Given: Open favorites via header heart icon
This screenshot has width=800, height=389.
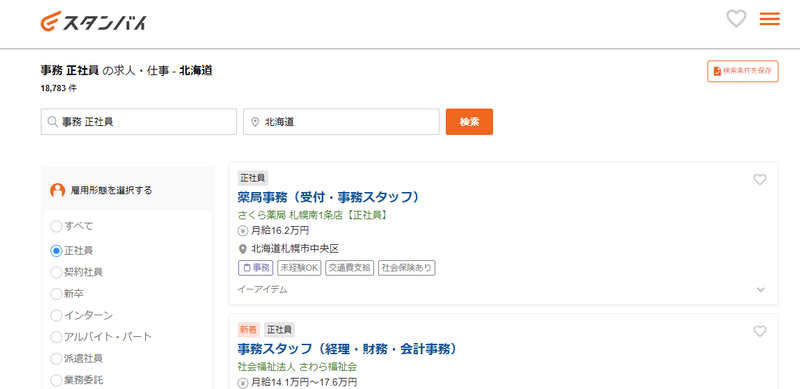Looking at the screenshot, I should pyautogui.click(x=736, y=19).
